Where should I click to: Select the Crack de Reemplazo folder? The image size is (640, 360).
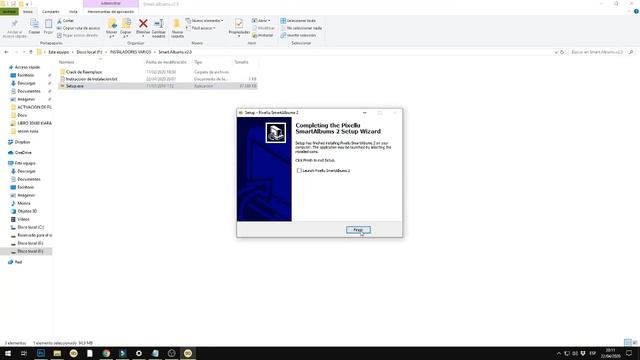point(84,72)
